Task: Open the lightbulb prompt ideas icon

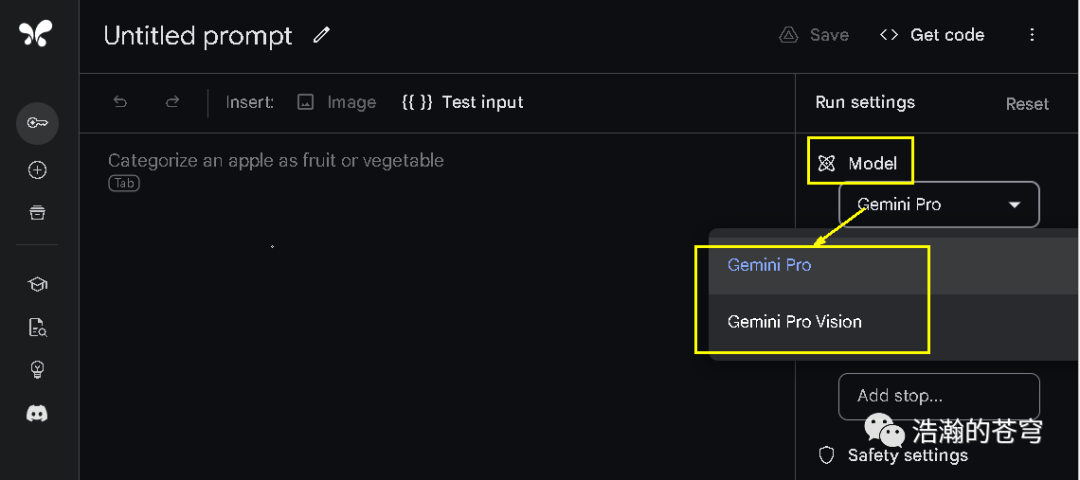Action: (37, 370)
